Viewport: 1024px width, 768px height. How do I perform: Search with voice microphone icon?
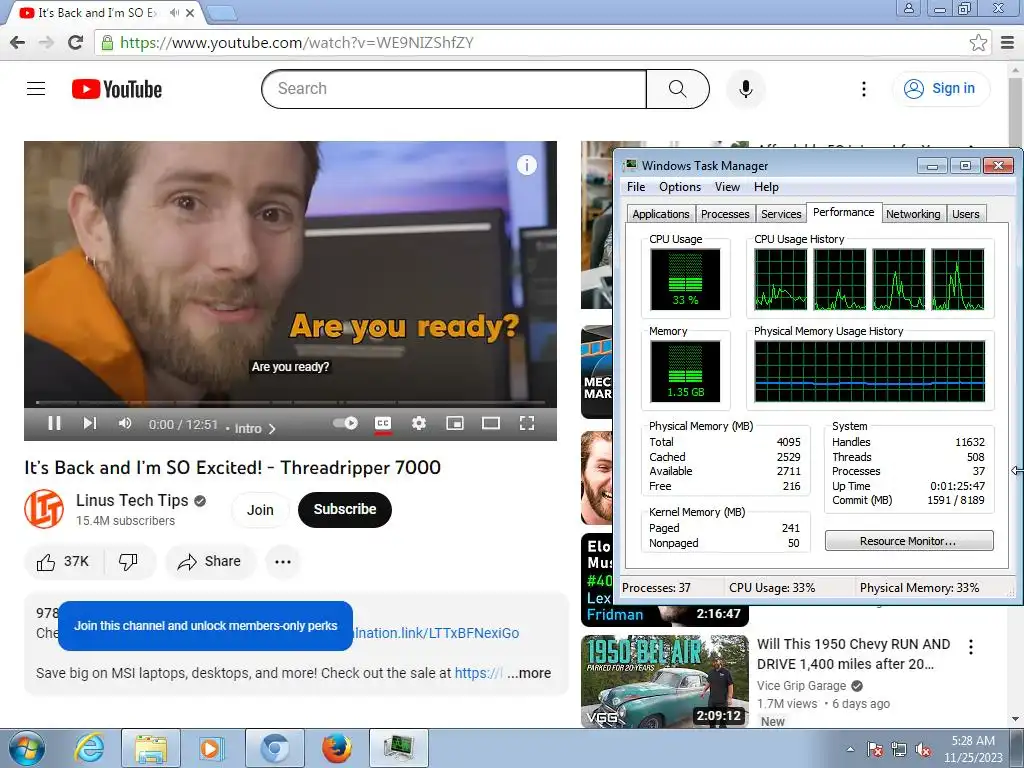[x=745, y=89]
